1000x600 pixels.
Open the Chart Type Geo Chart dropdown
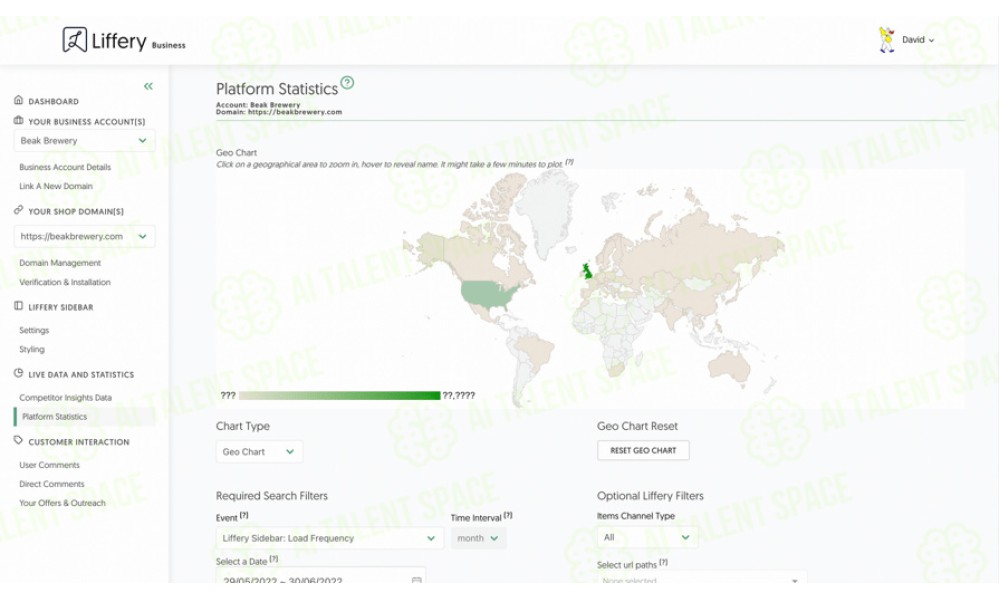259,451
